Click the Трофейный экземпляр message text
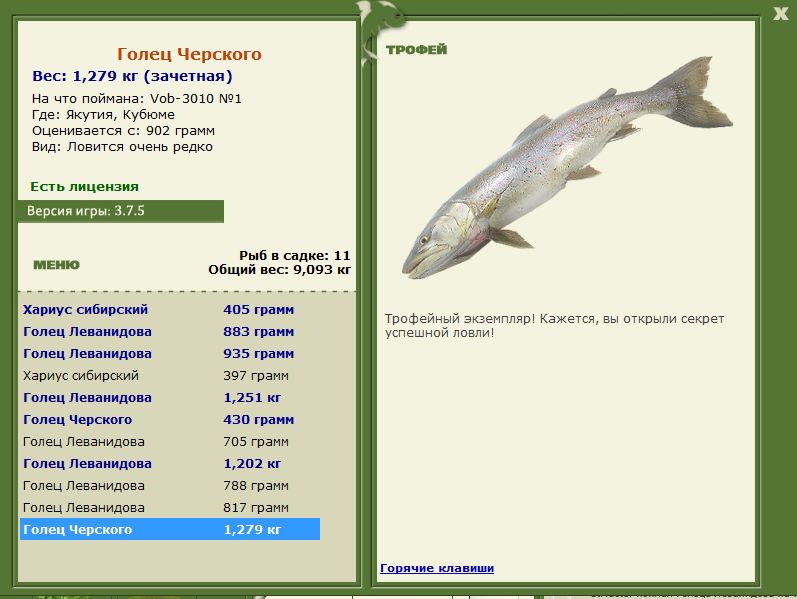The image size is (797, 599). [x=554, y=325]
